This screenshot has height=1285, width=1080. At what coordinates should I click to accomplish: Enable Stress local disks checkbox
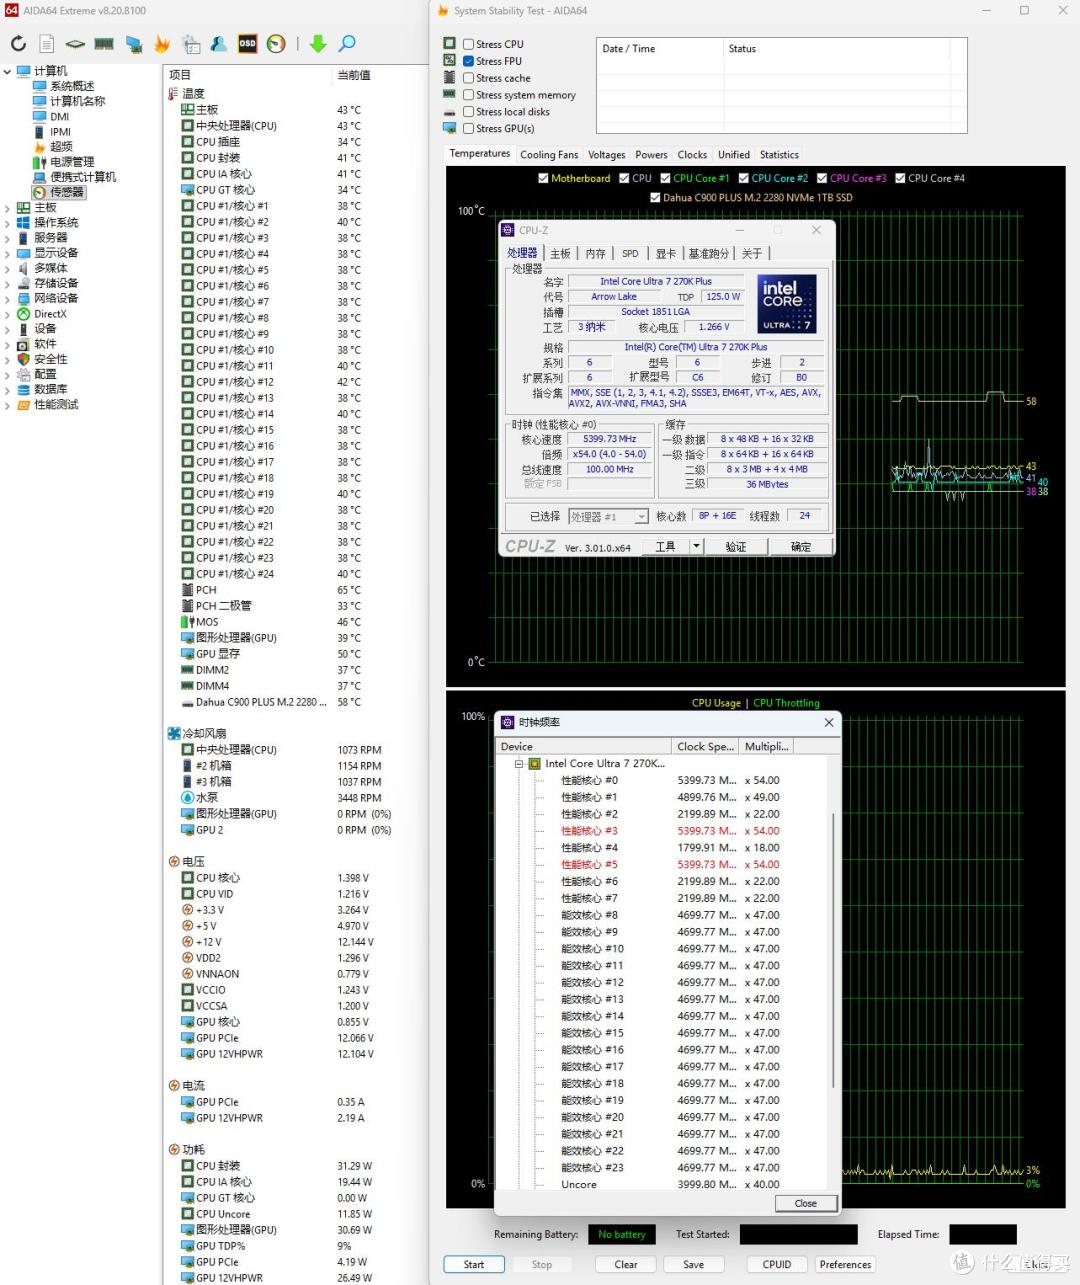tap(468, 112)
